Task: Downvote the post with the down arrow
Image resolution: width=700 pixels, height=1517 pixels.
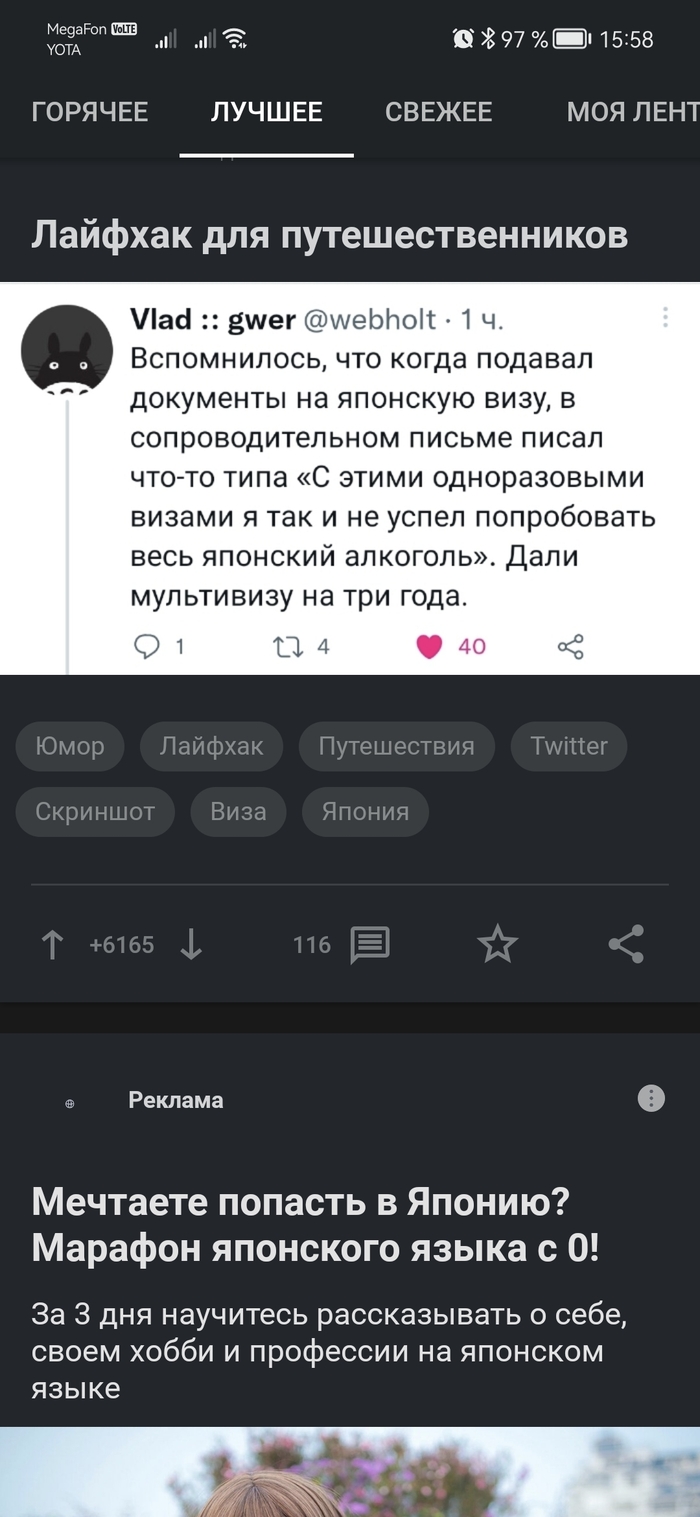Action: click(x=192, y=943)
